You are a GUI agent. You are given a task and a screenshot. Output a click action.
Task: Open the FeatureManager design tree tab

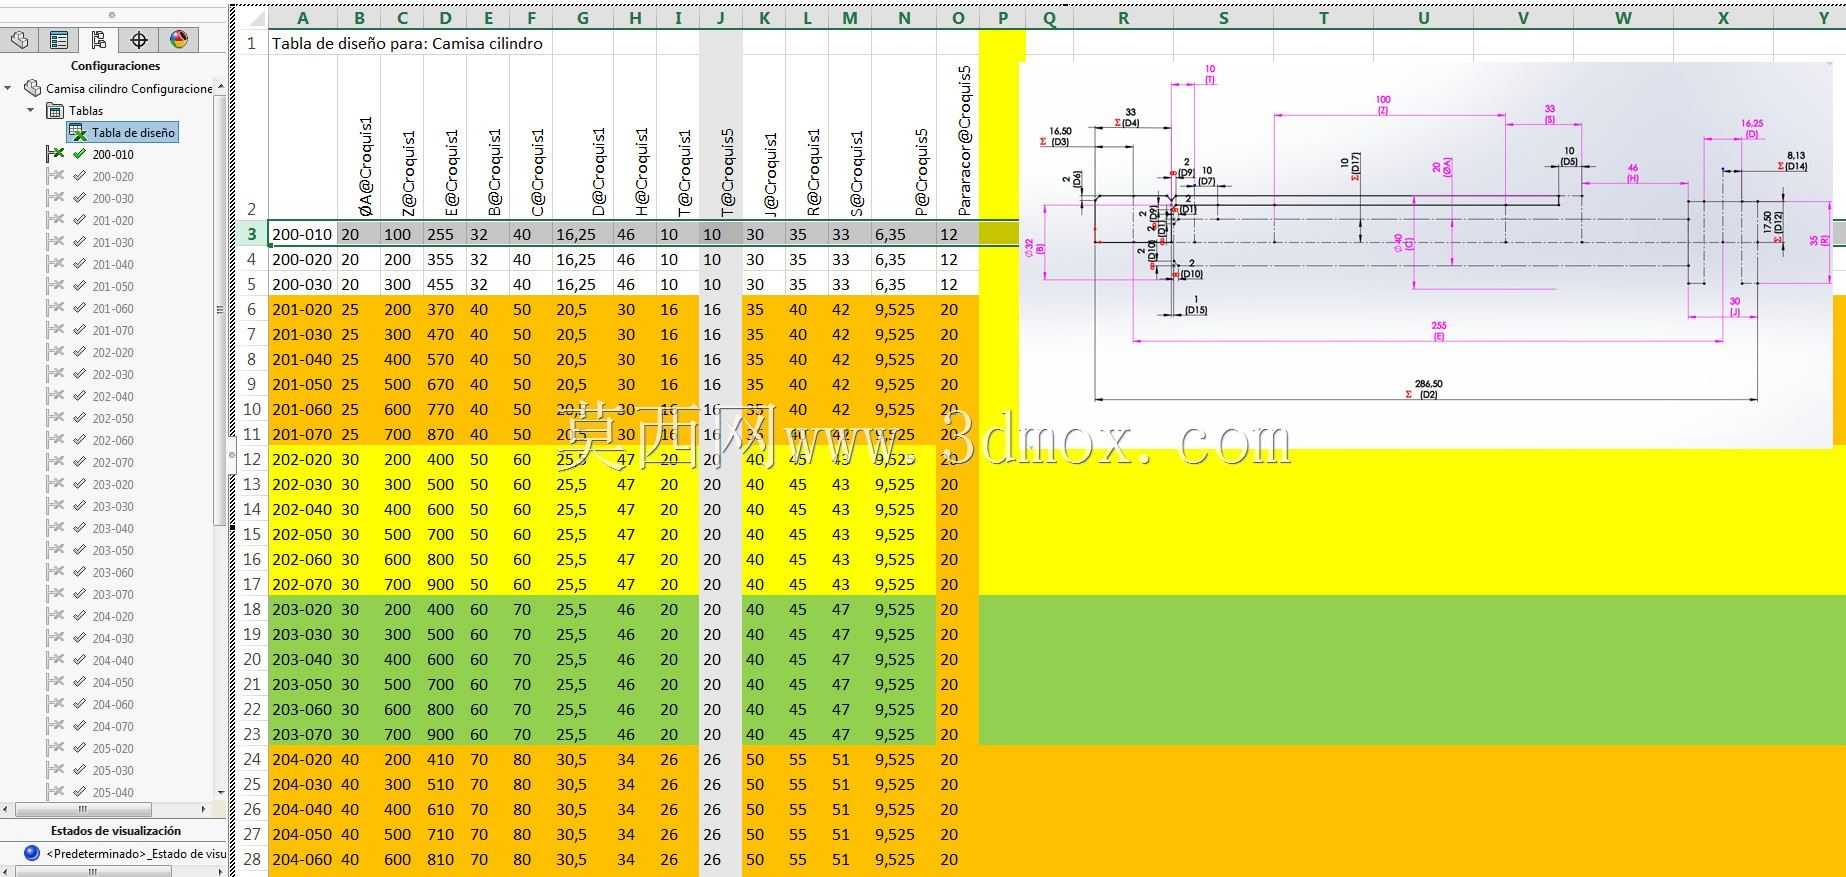(x=20, y=39)
